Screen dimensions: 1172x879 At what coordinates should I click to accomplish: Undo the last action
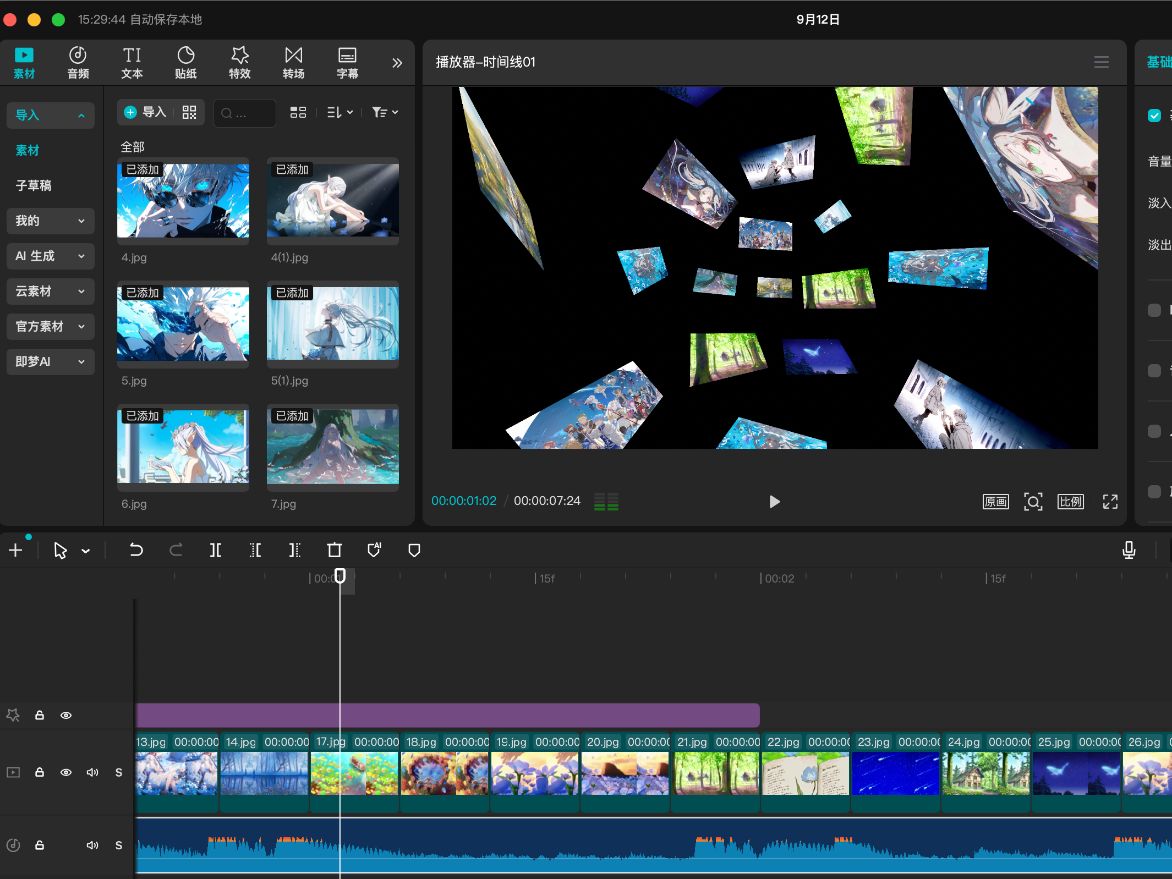(x=135, y=550)
